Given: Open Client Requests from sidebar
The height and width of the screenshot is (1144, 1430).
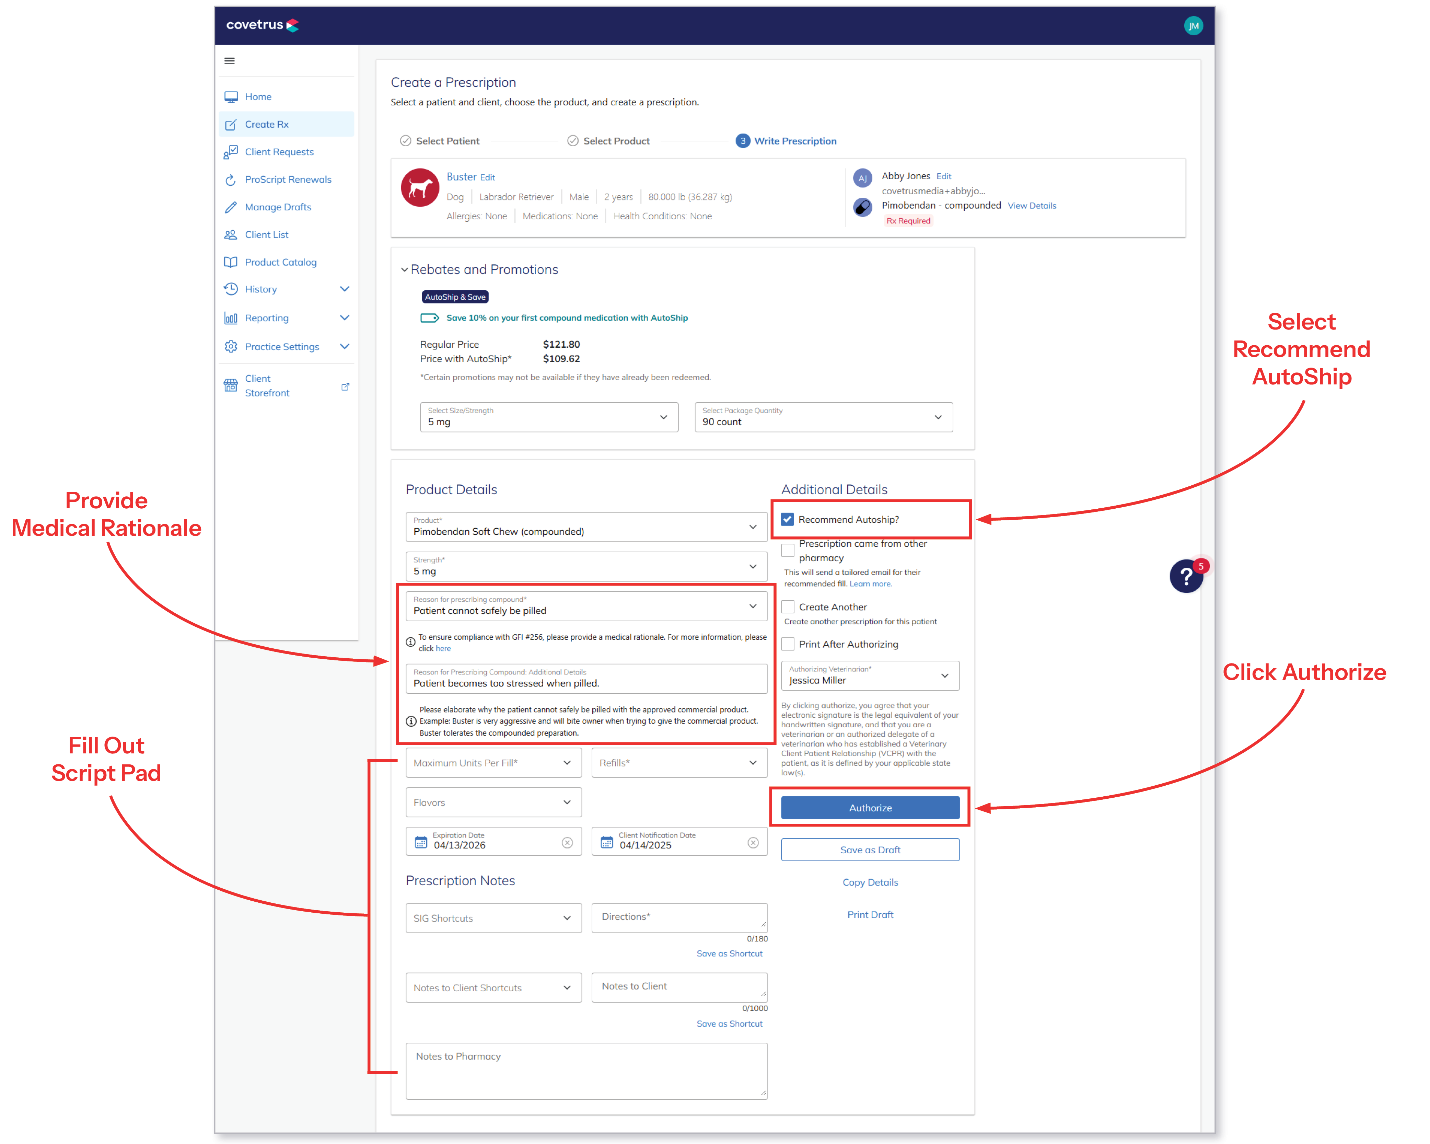Looking at the screenshot, I should click(x=281, y=151).
